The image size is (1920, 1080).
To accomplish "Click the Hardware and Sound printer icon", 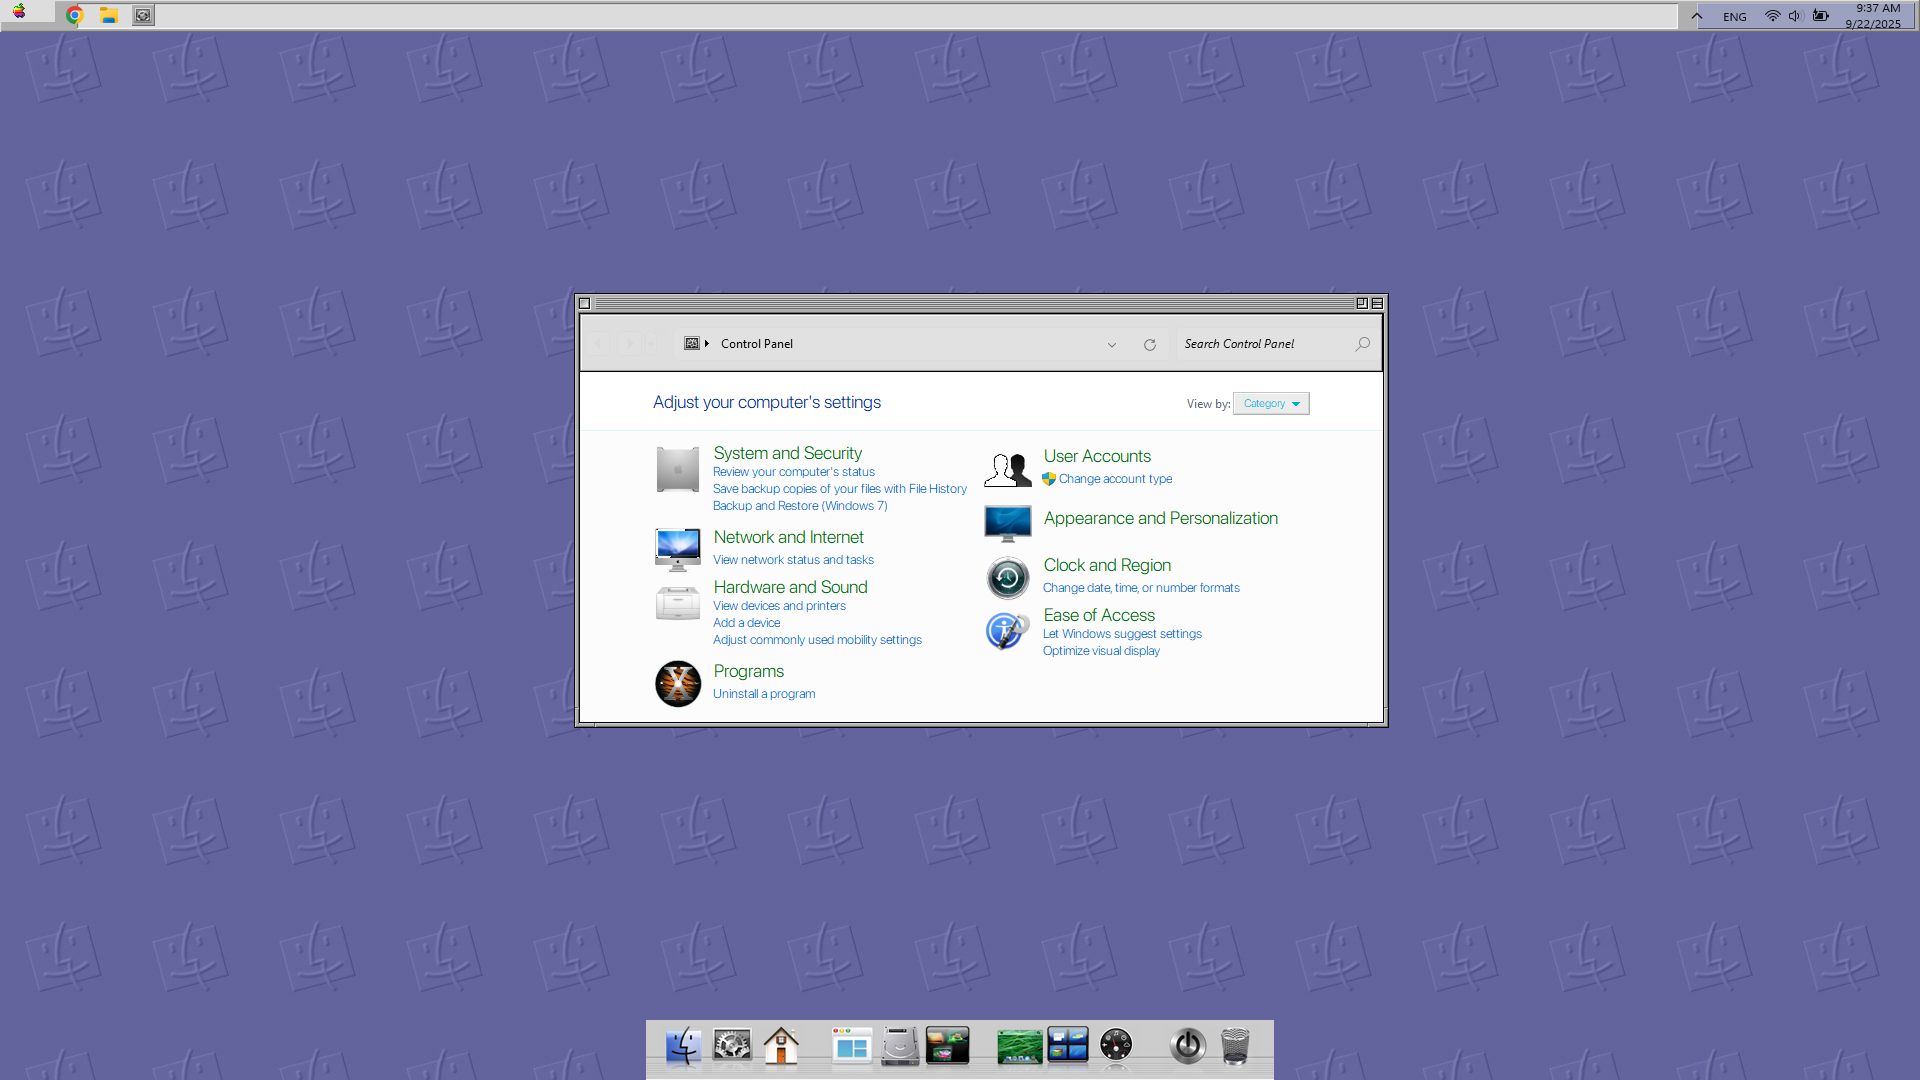I will 677,604.
